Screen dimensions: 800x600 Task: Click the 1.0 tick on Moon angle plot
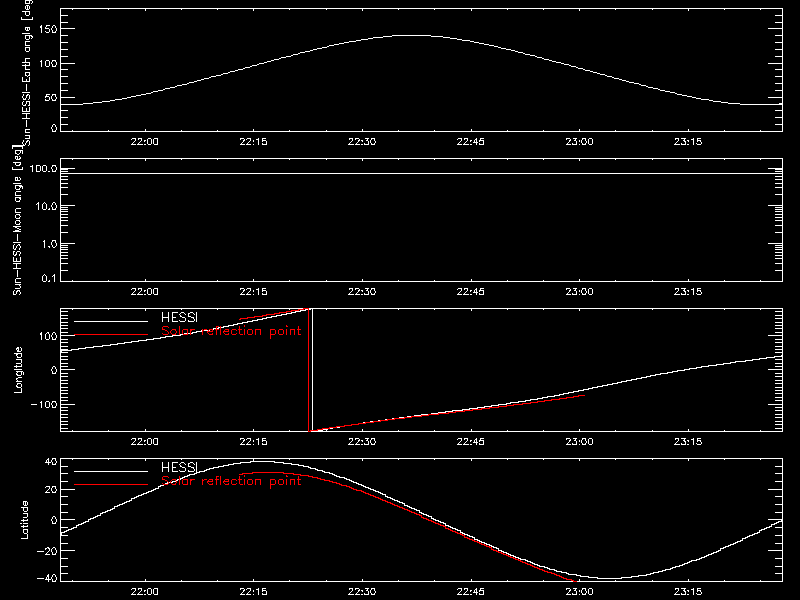point(49,244)
